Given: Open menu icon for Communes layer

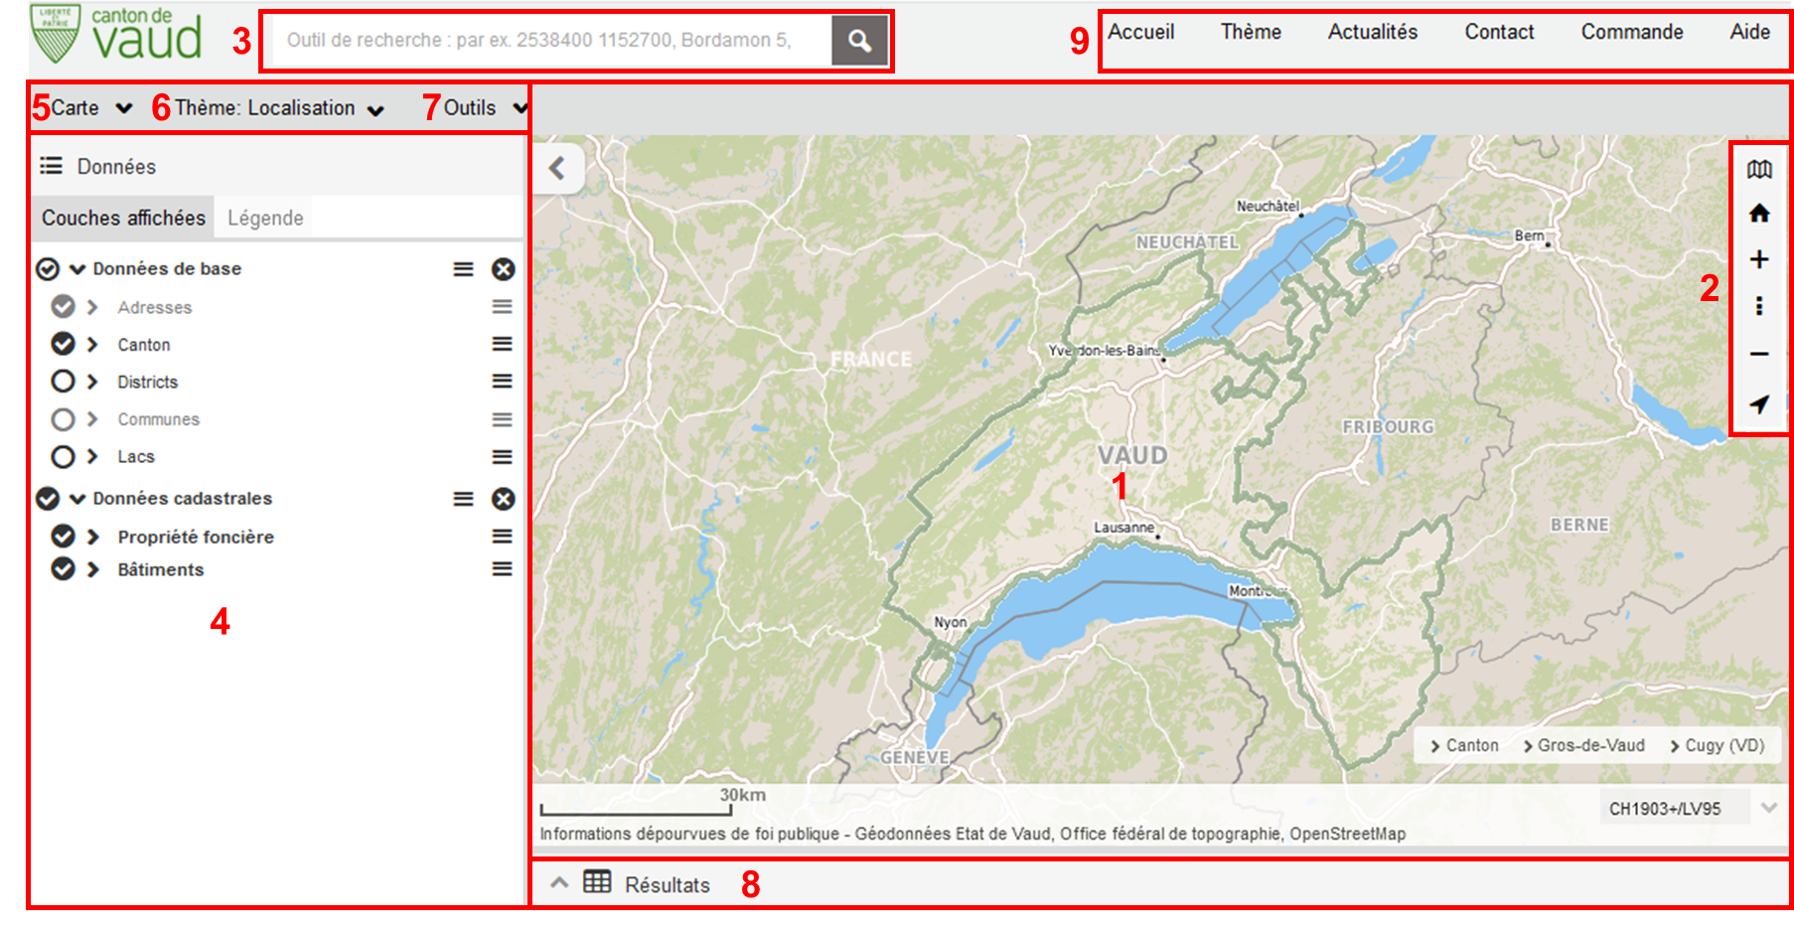Looking at the screenshot, I should click(x=502, y=419).
